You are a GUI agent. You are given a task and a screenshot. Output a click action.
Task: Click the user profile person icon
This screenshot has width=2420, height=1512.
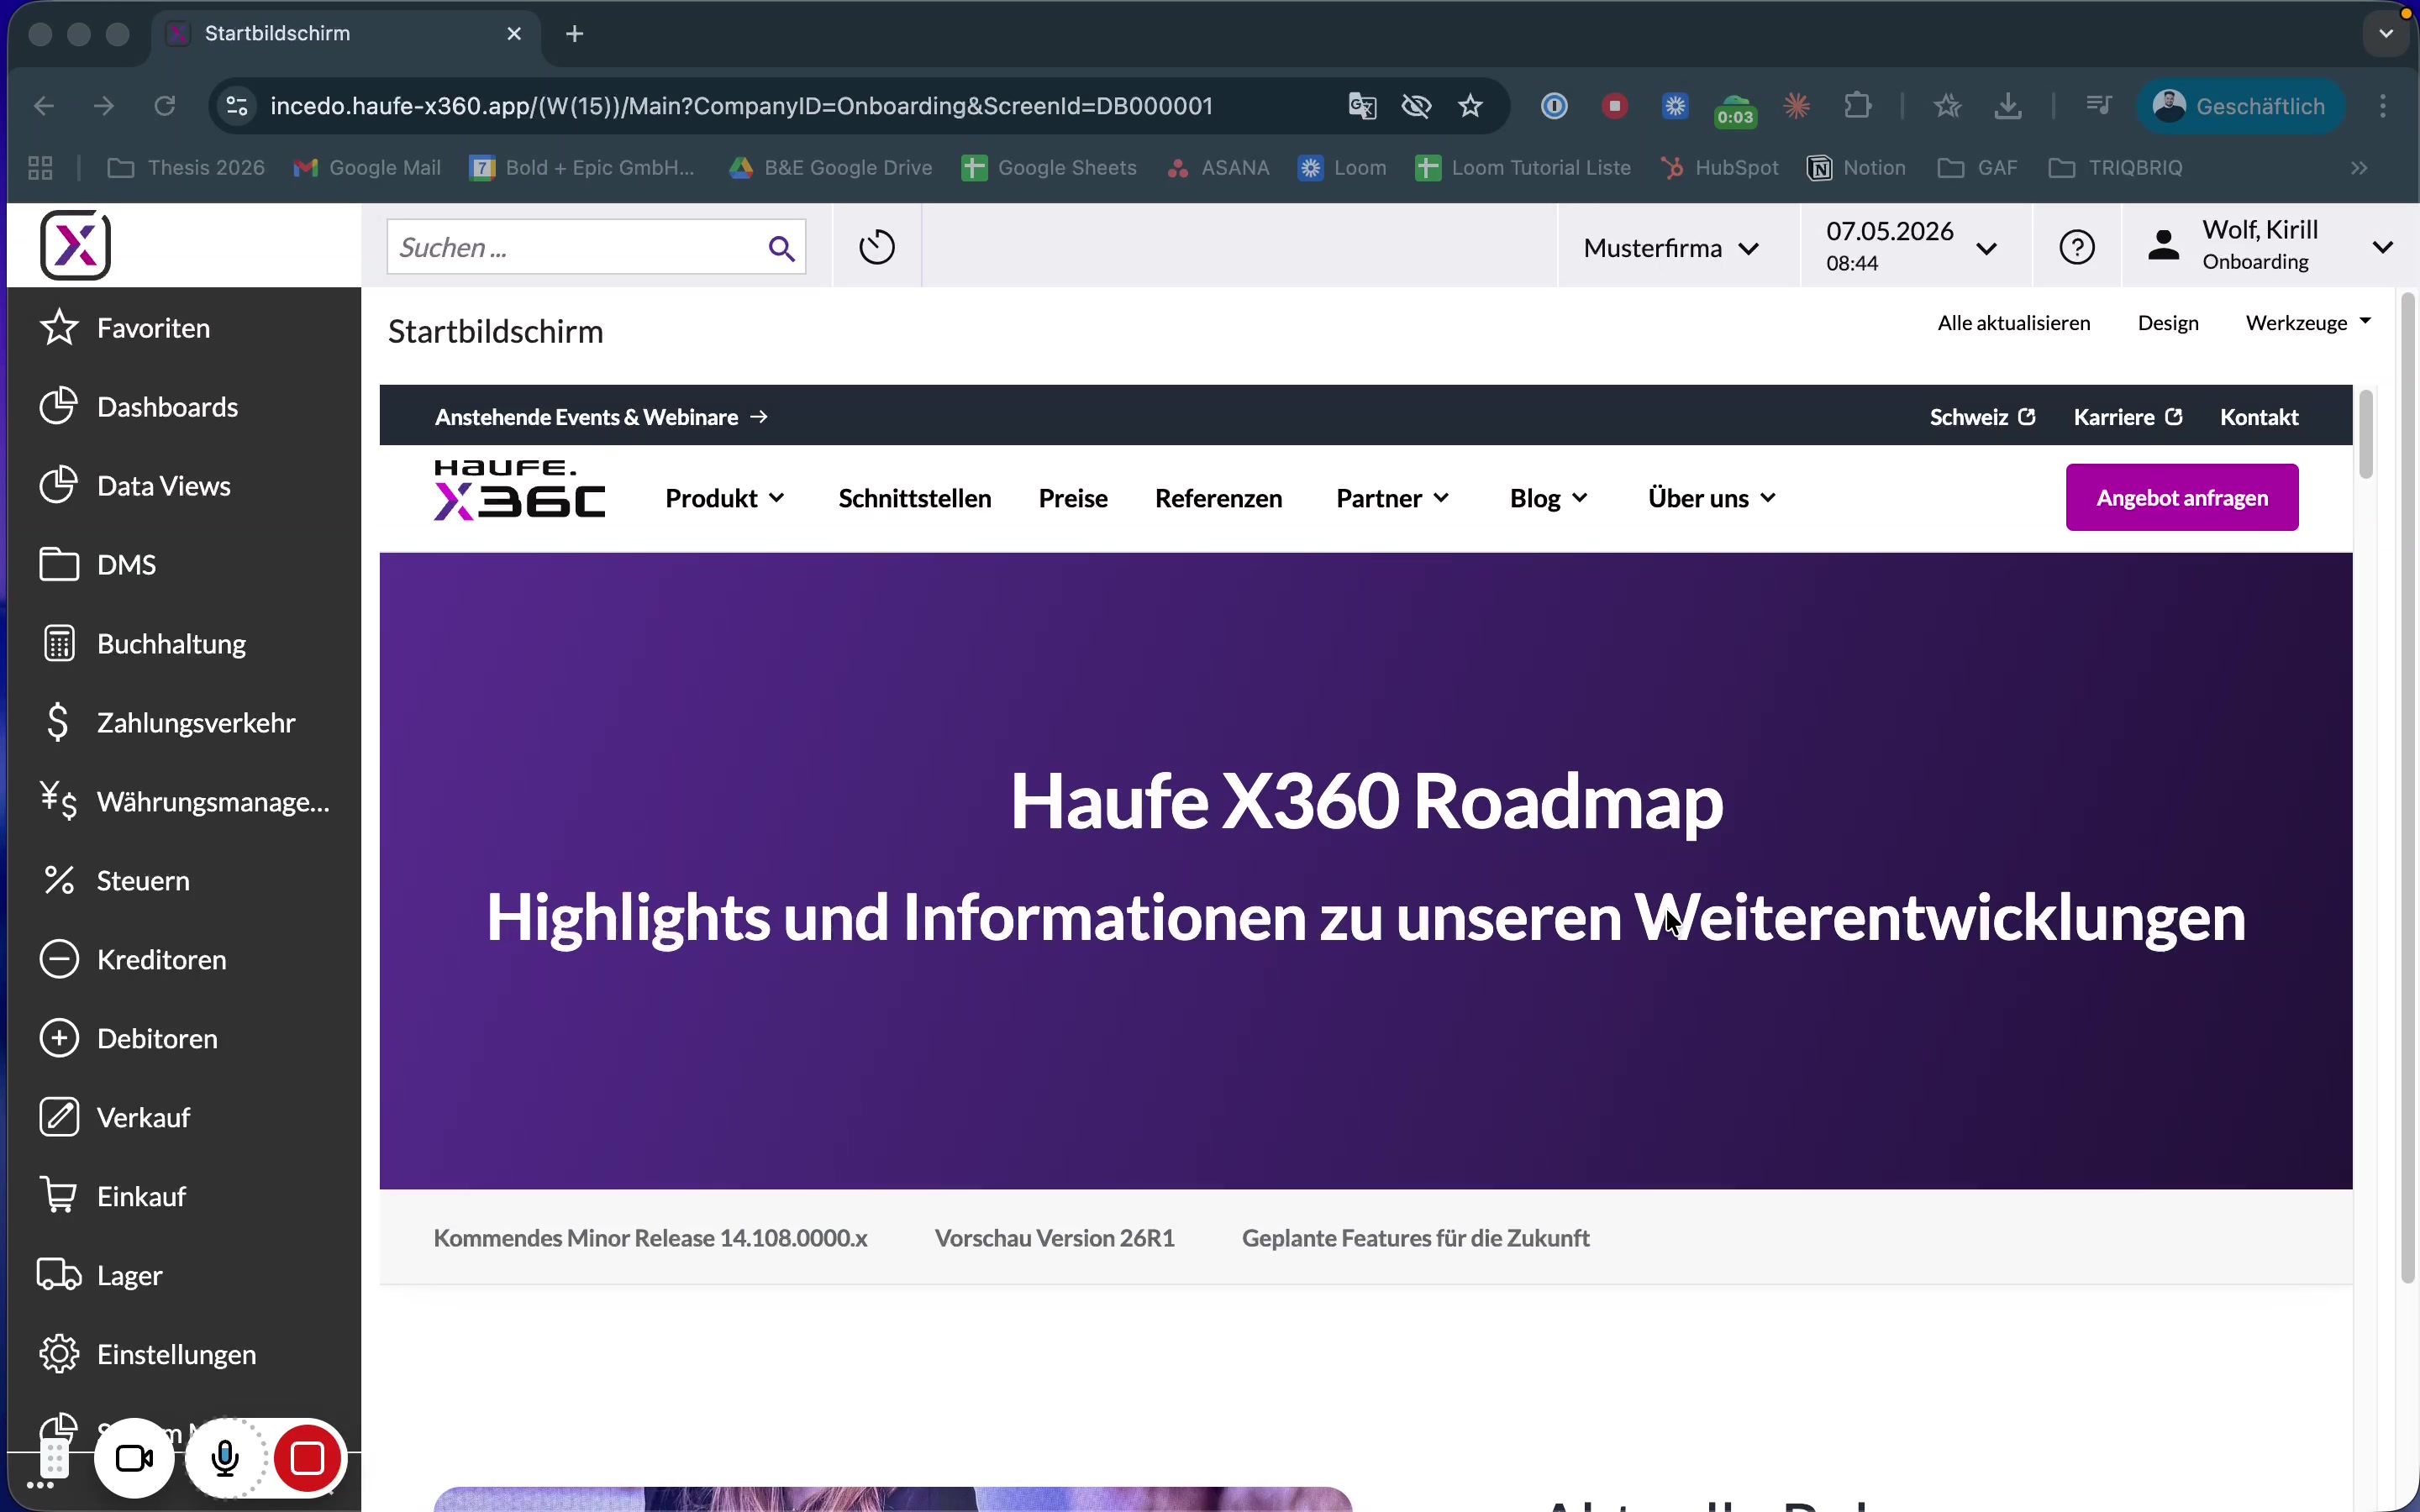pos(2164,245)
